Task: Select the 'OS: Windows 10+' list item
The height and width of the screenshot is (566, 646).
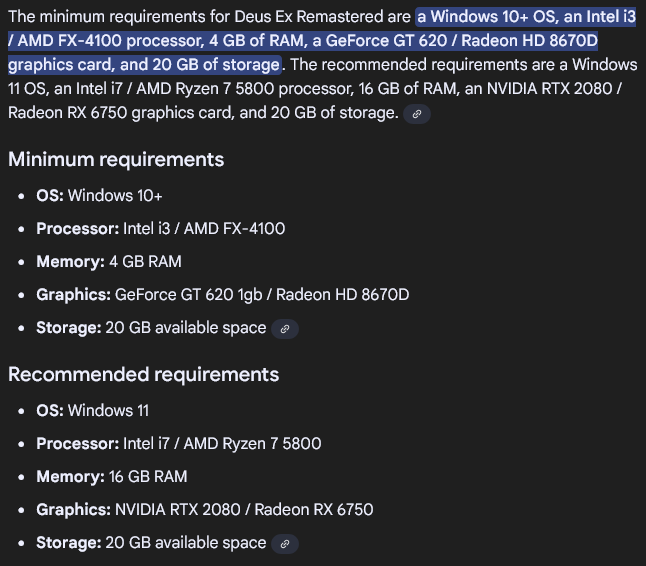Action: coord(99,195)
